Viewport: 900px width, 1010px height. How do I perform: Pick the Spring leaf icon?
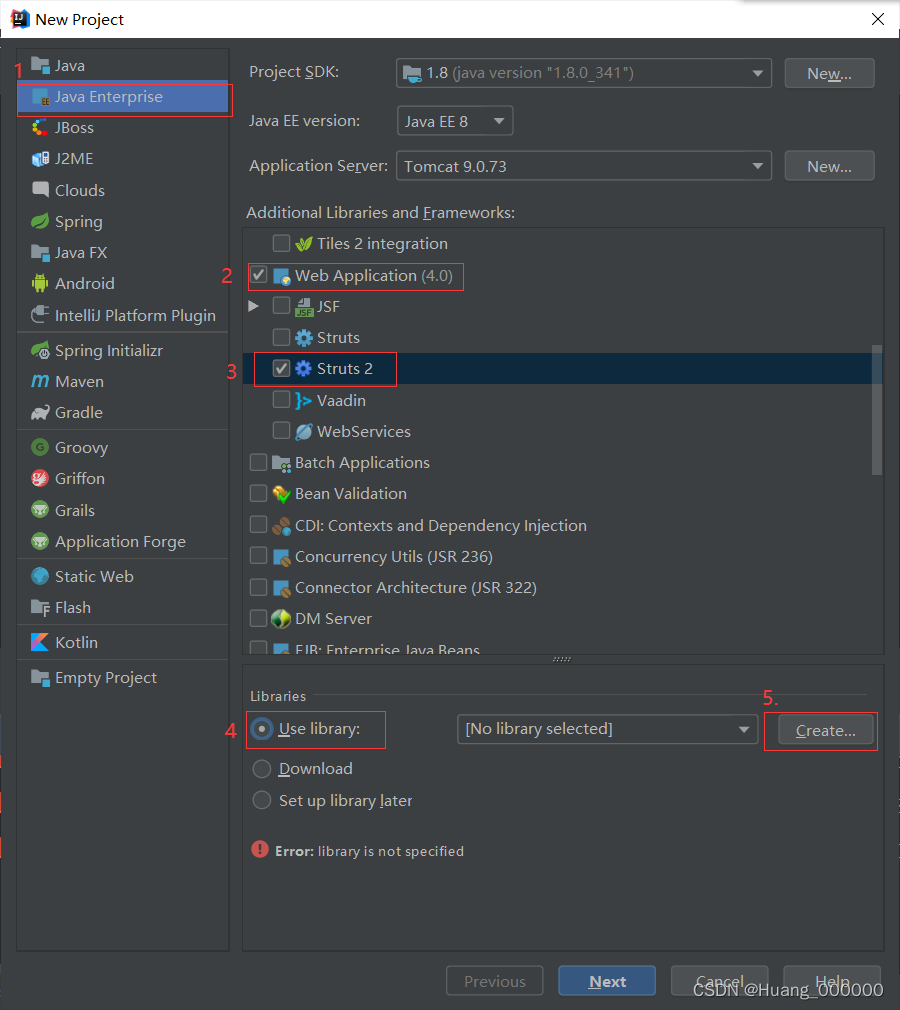point(40,222)
